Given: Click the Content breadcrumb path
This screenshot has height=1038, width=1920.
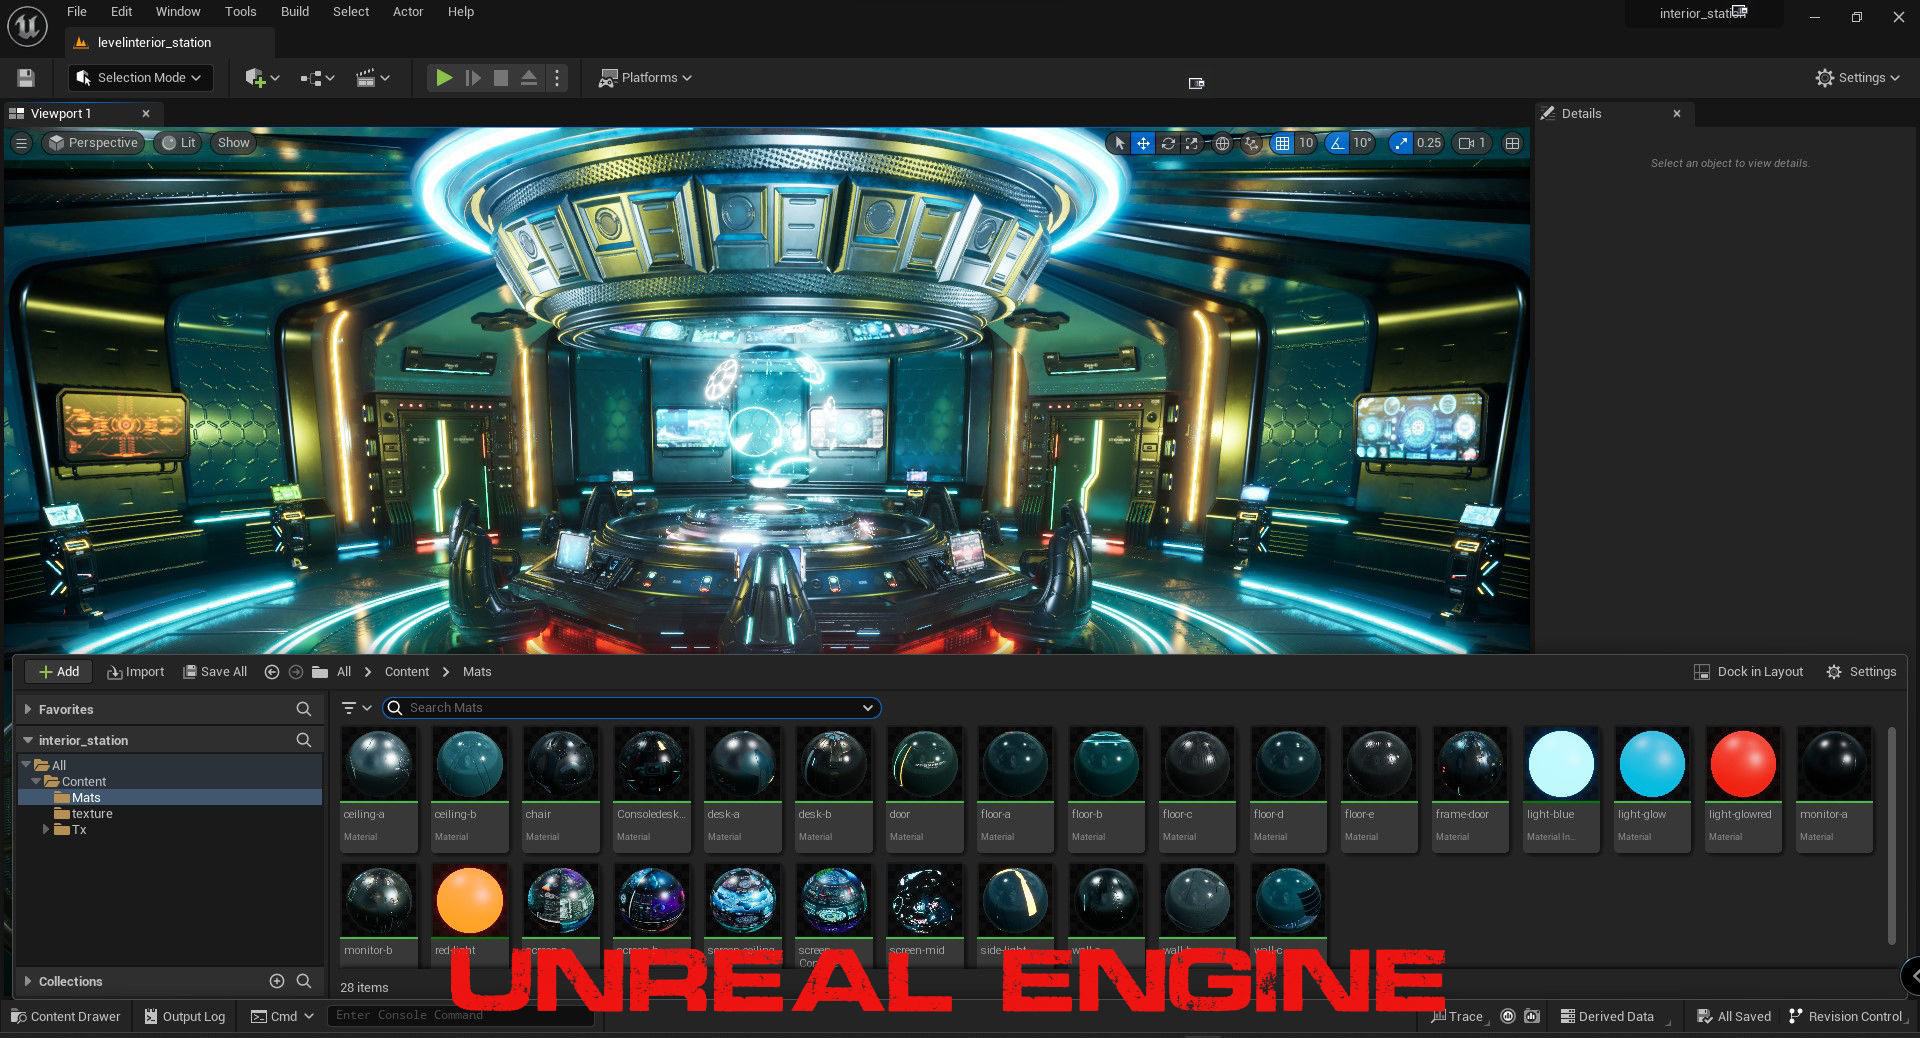Looking at the screenshot, I should click(407, 672).
